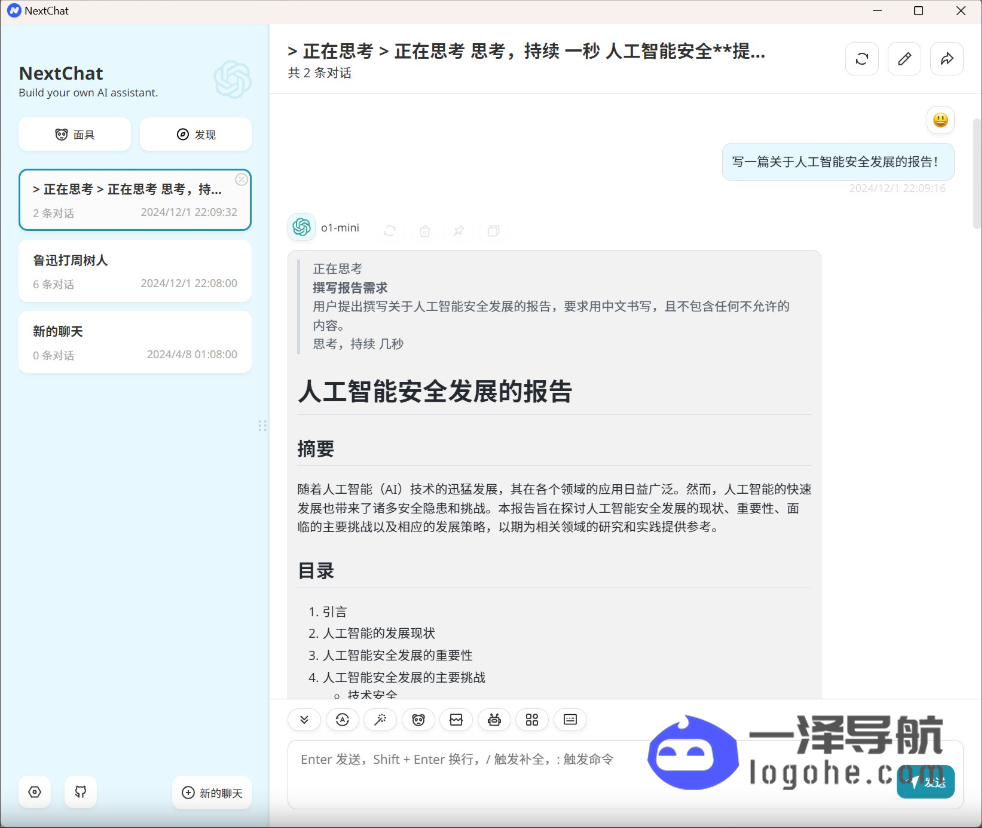Delete the selected chat with its X icon

[241, 180]
